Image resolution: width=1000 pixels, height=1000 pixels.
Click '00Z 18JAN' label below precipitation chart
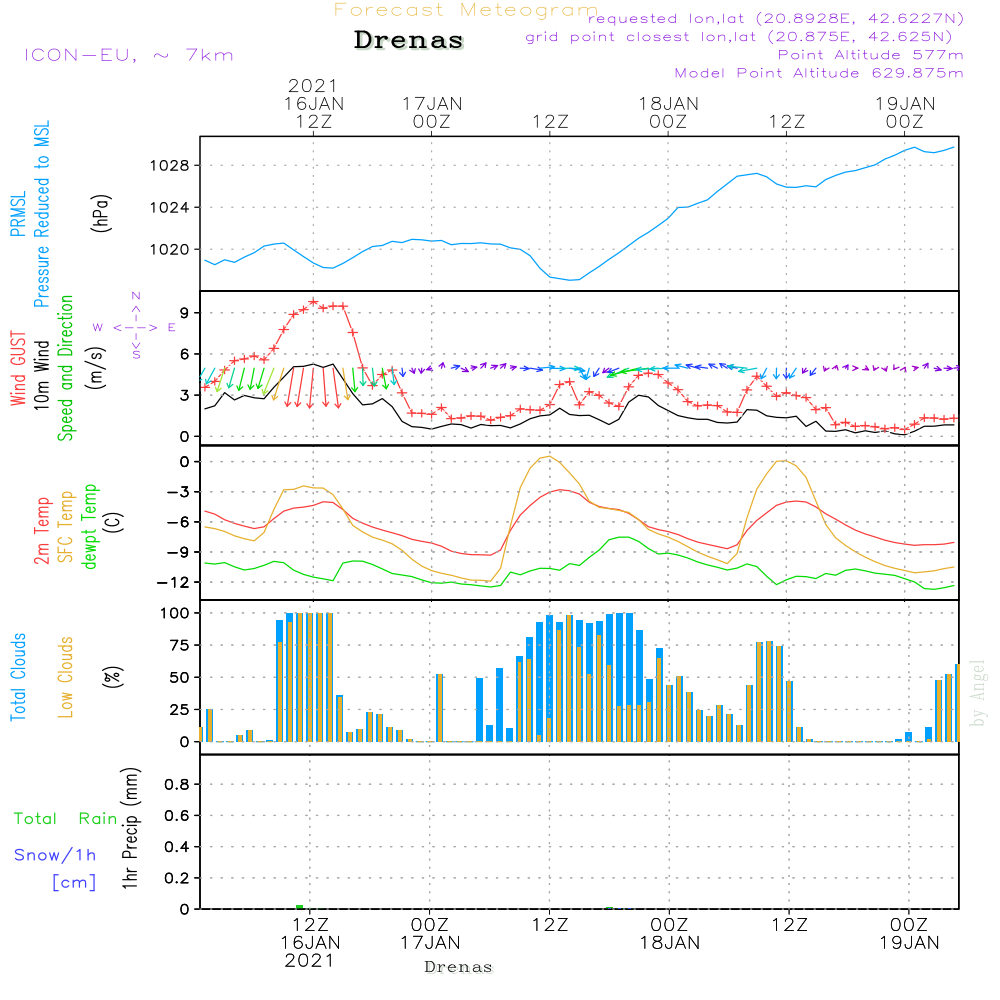670,934
